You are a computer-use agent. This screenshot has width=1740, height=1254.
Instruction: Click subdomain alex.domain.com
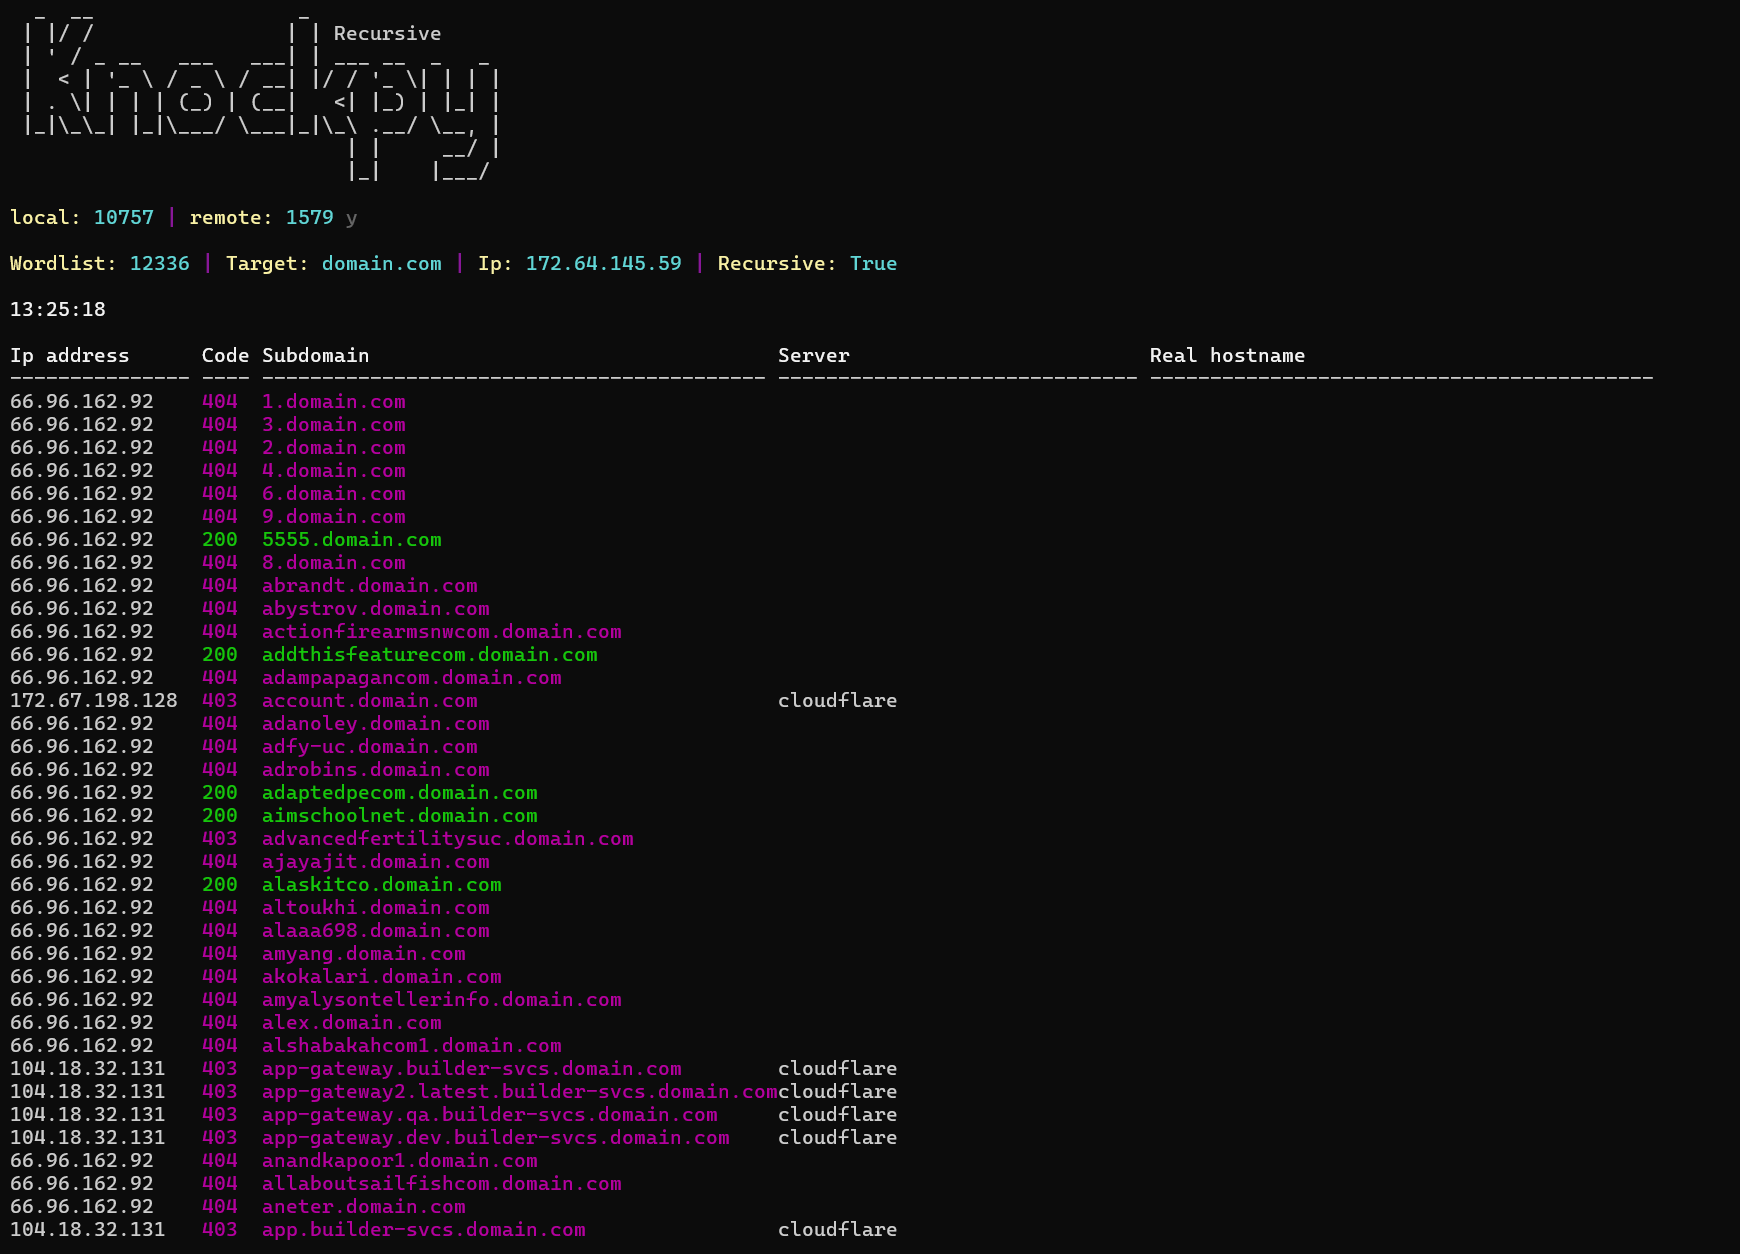coord(352,1022)
